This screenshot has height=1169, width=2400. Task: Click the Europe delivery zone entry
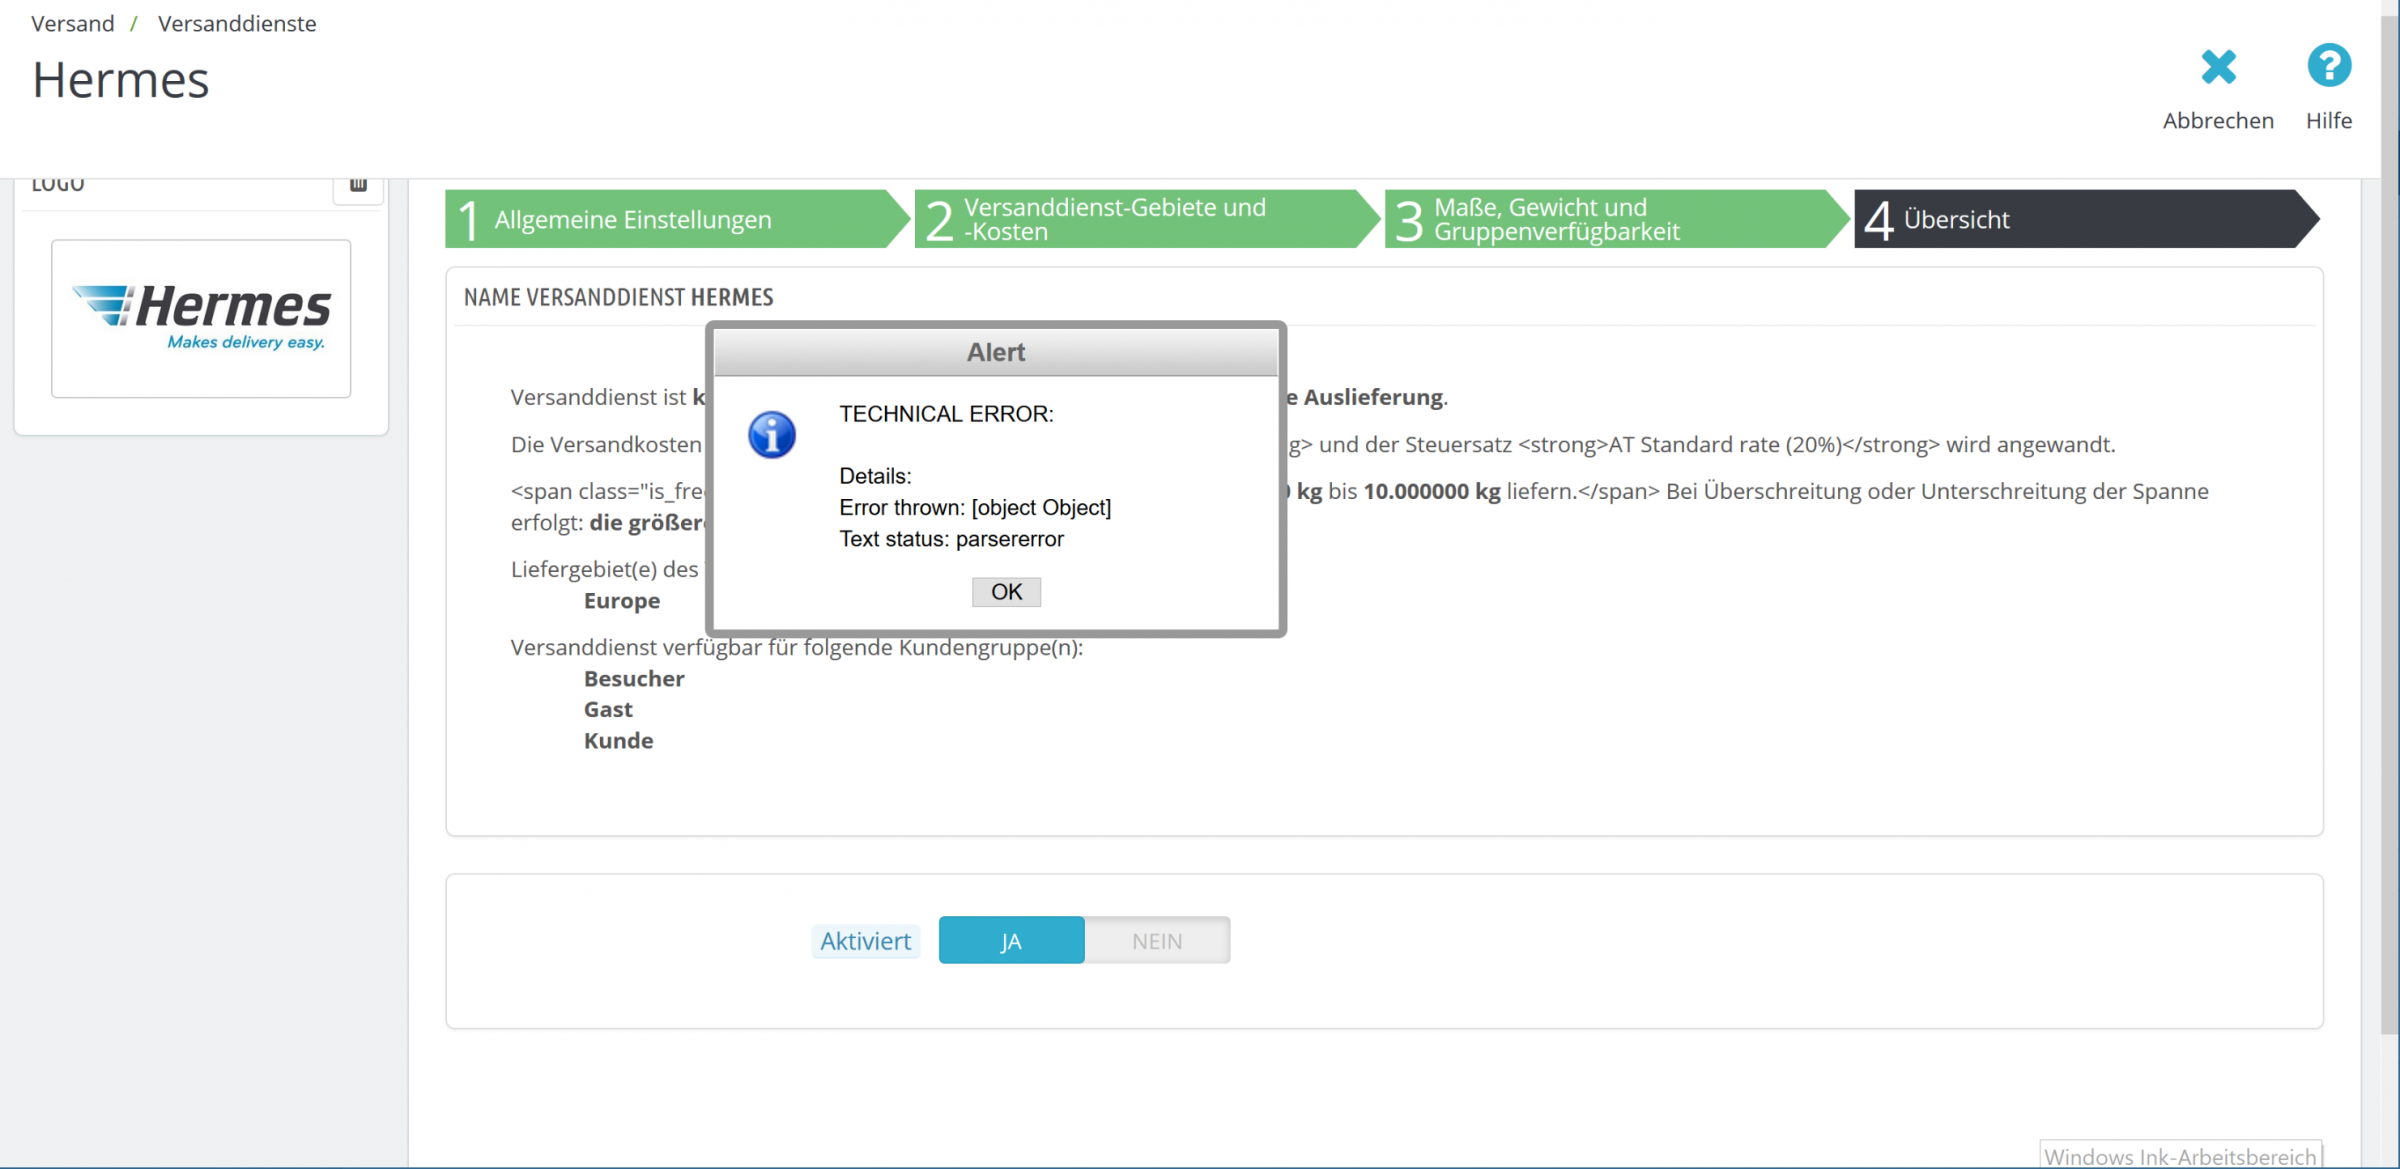click(x=622, y=601)
